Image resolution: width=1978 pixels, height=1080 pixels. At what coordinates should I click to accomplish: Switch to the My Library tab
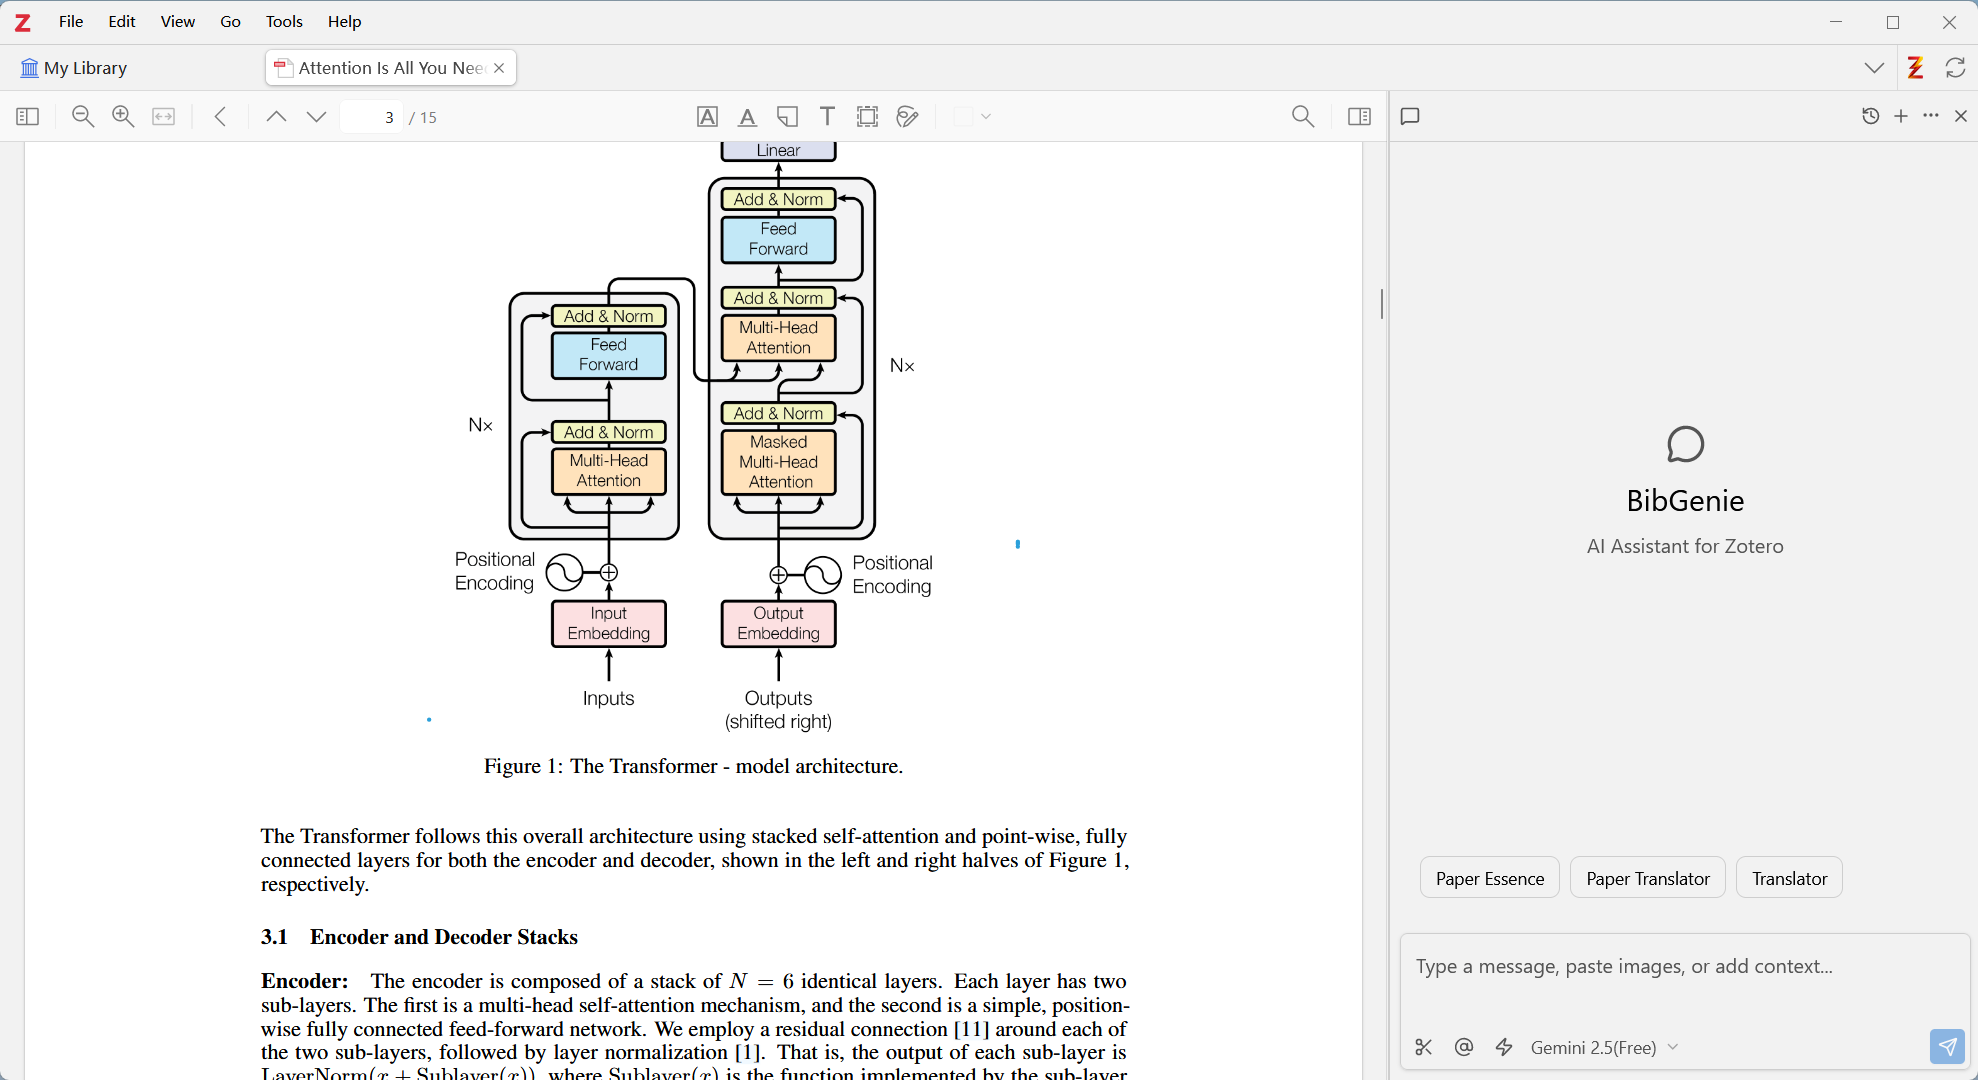85,67
